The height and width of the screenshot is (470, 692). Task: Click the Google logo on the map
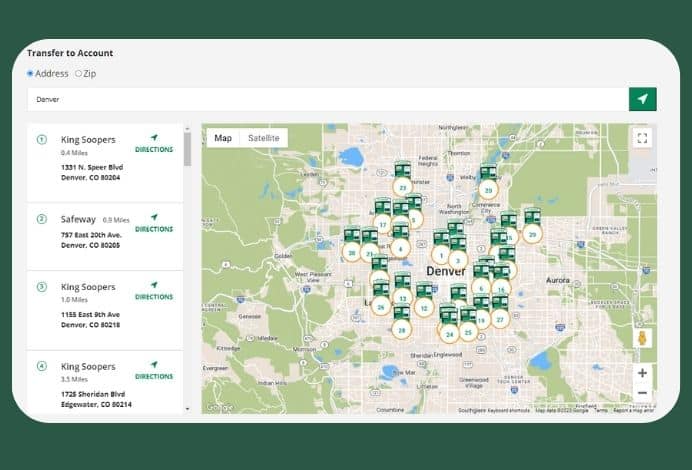pos(219,408)
